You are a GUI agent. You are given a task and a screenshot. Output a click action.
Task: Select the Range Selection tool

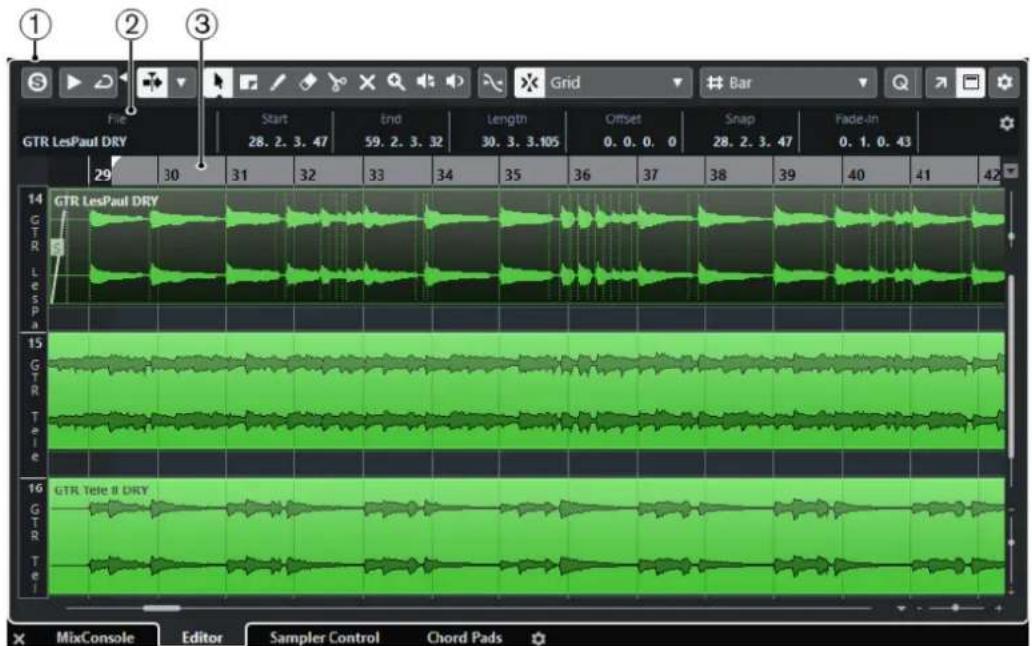[x=248, y=83]
